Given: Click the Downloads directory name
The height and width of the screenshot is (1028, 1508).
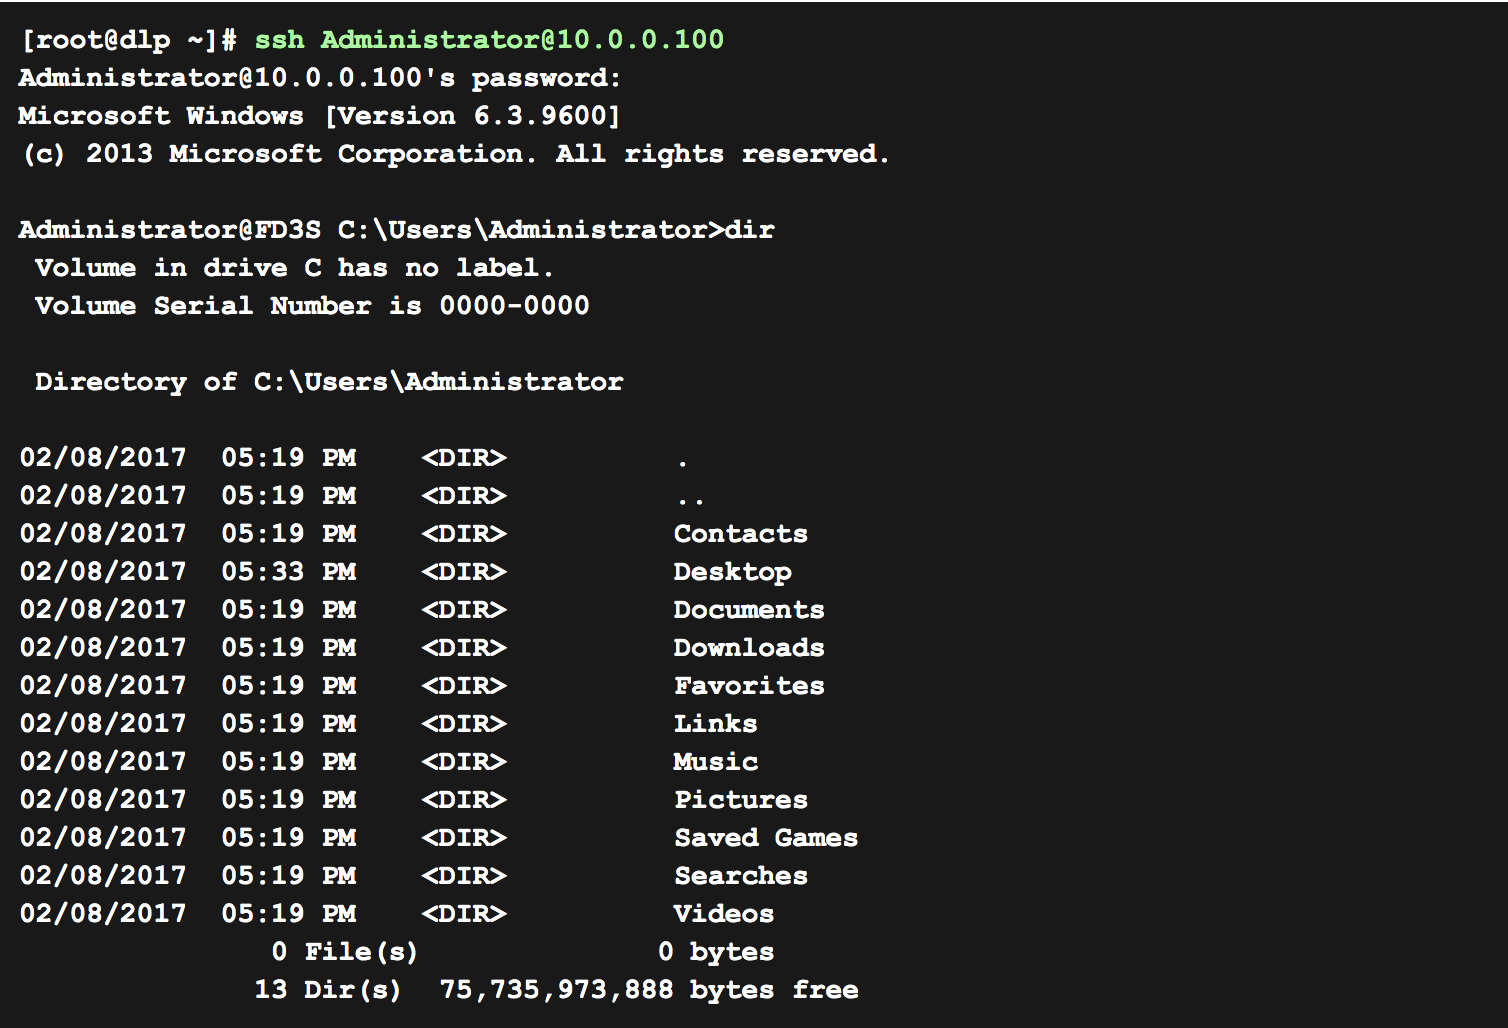Looking at the screenshot, I should (749, 648).
